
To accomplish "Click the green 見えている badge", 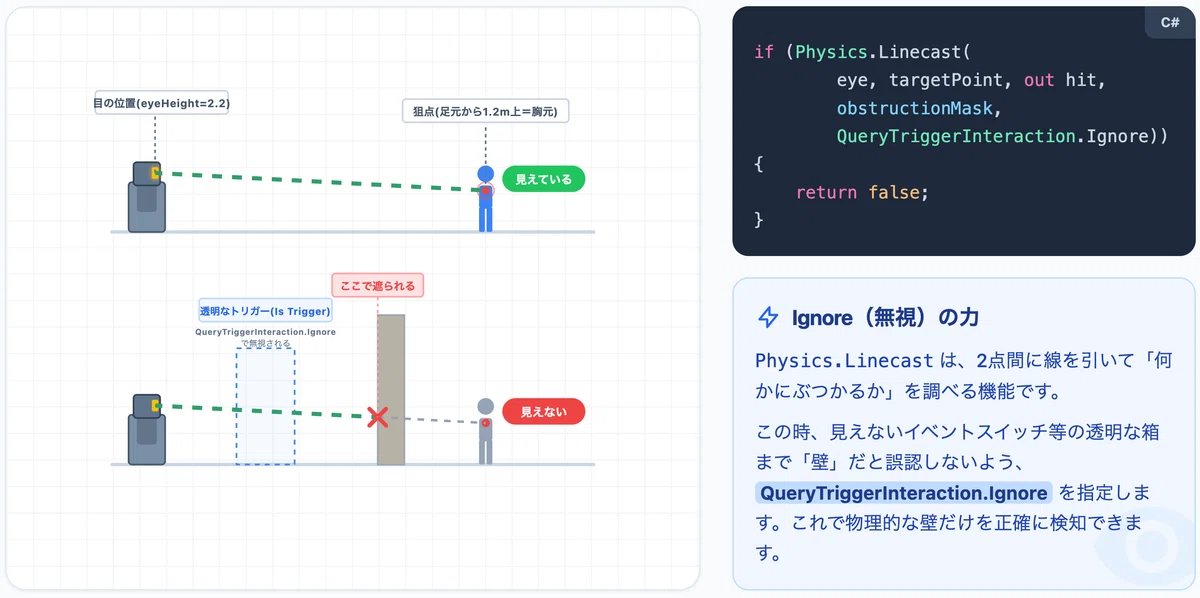I will (x=543, y=179).
